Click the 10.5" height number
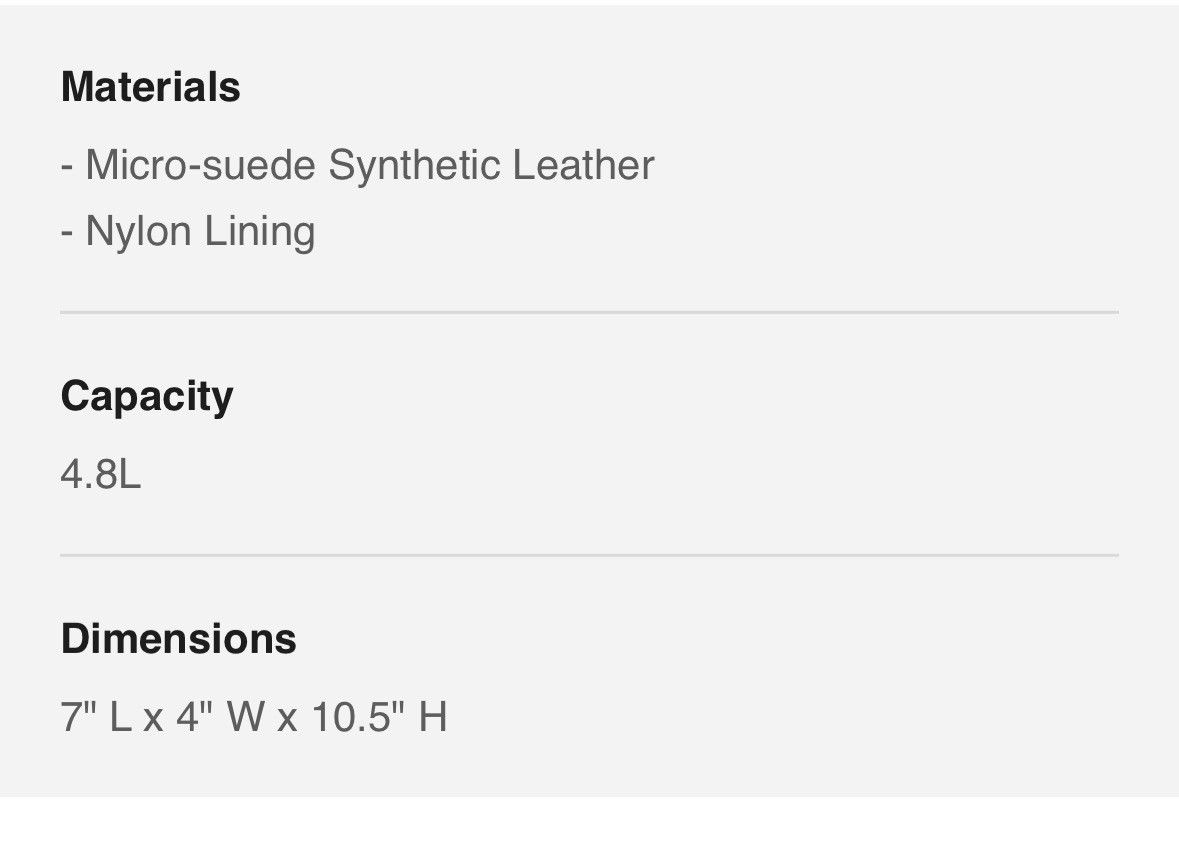1179x857 pixels. [x=358, y=716]
